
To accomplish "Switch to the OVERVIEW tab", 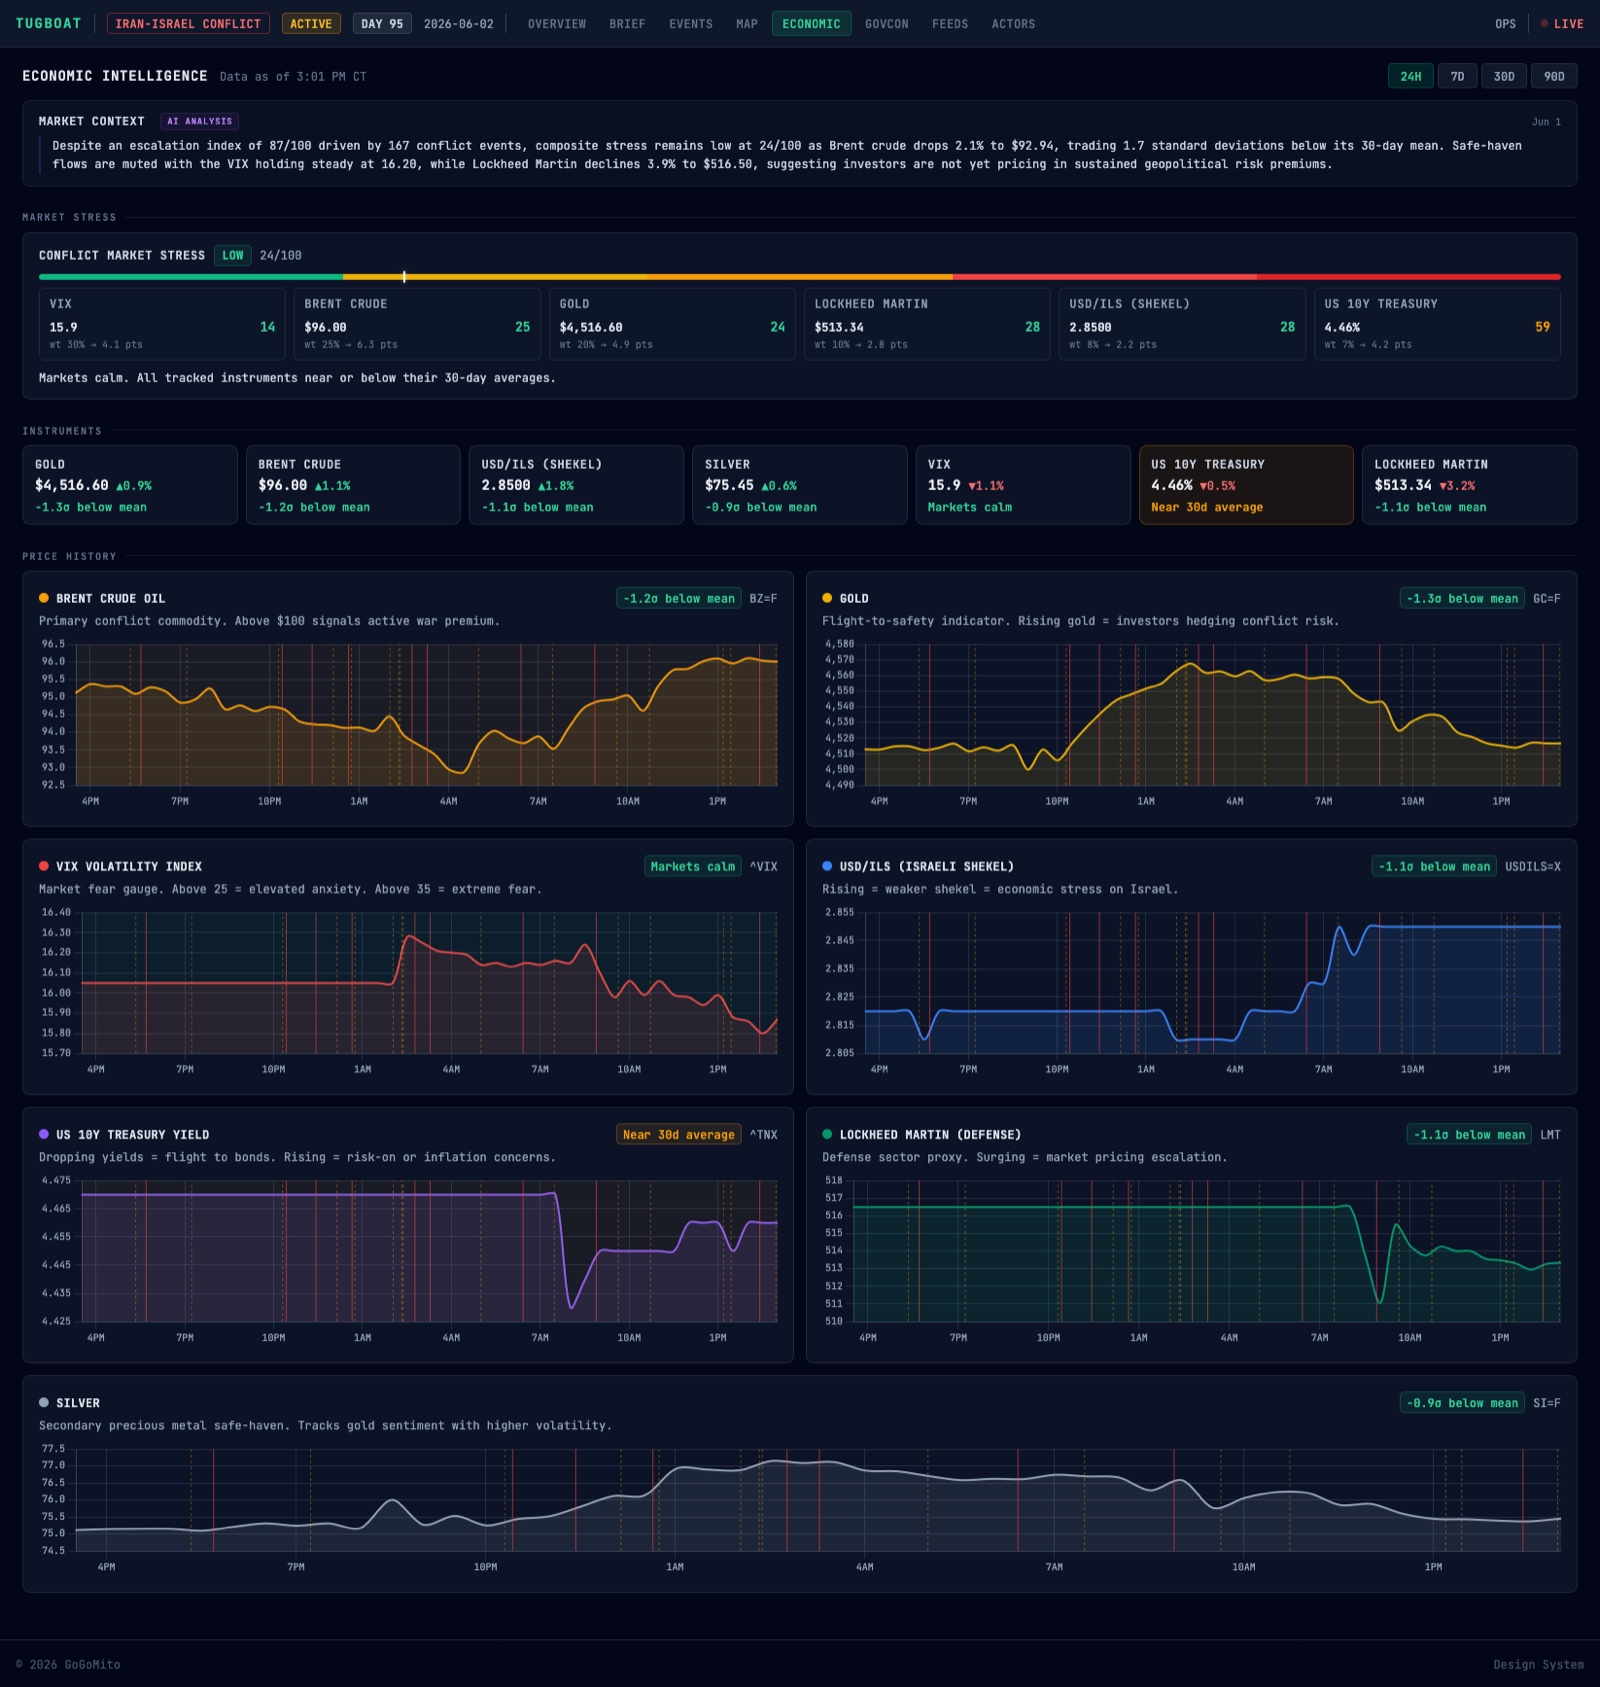I will [557, 23].
